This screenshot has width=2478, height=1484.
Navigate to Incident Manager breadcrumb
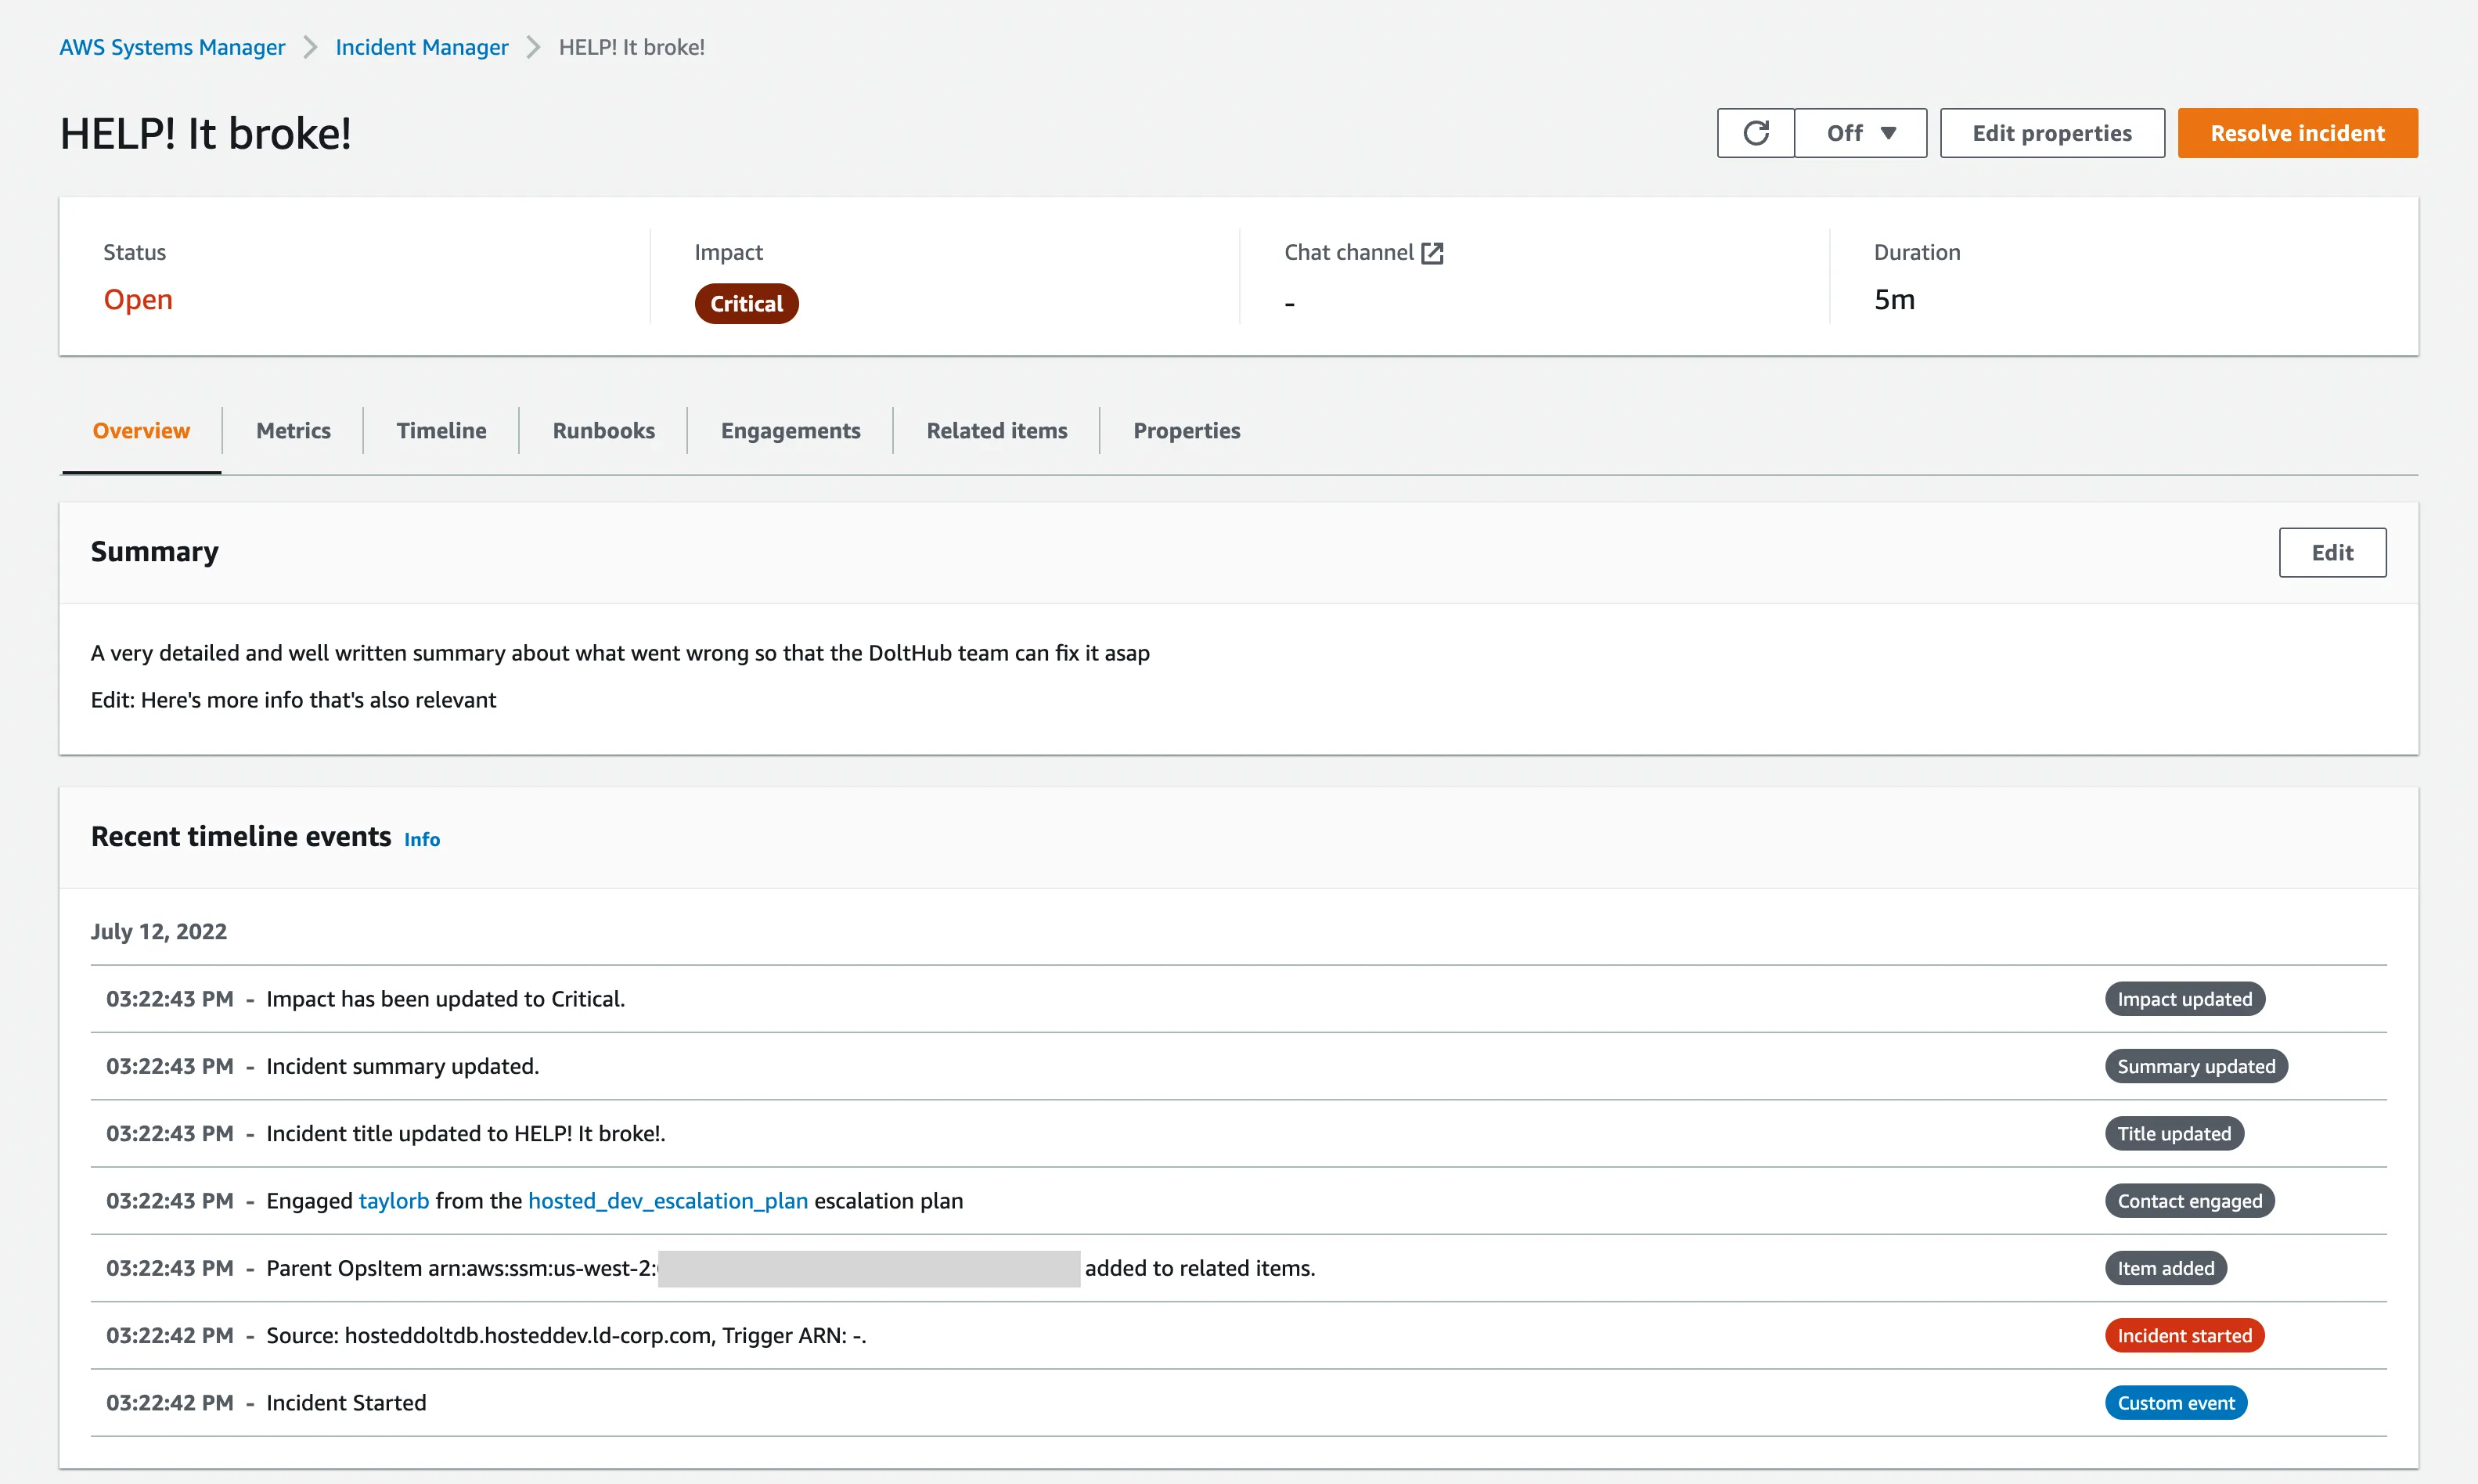point(421,46)
